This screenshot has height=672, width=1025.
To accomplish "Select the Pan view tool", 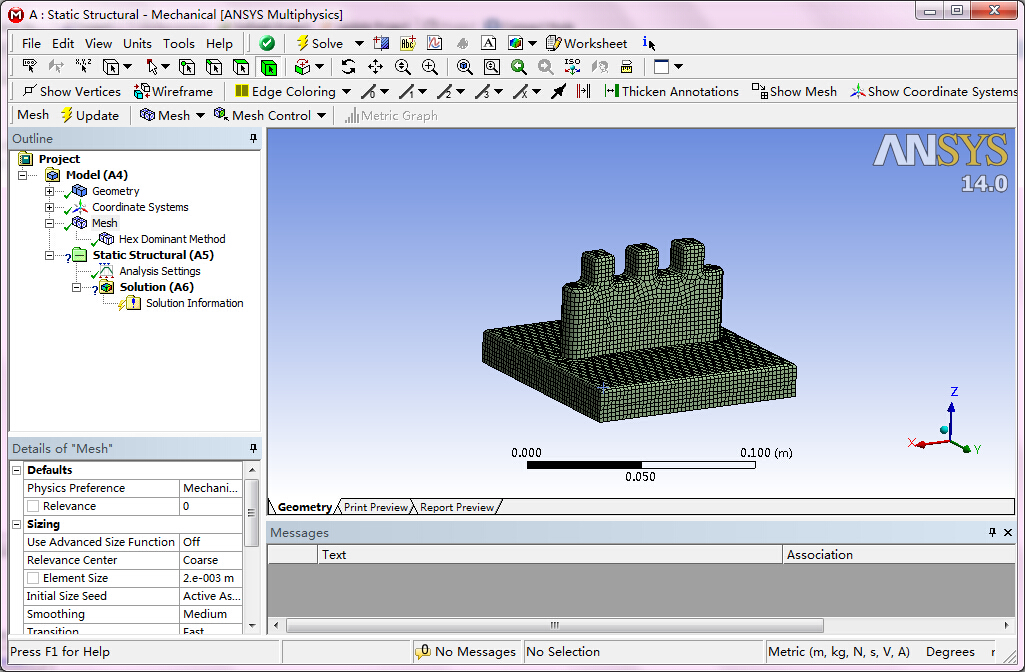I will coord(377,67).
